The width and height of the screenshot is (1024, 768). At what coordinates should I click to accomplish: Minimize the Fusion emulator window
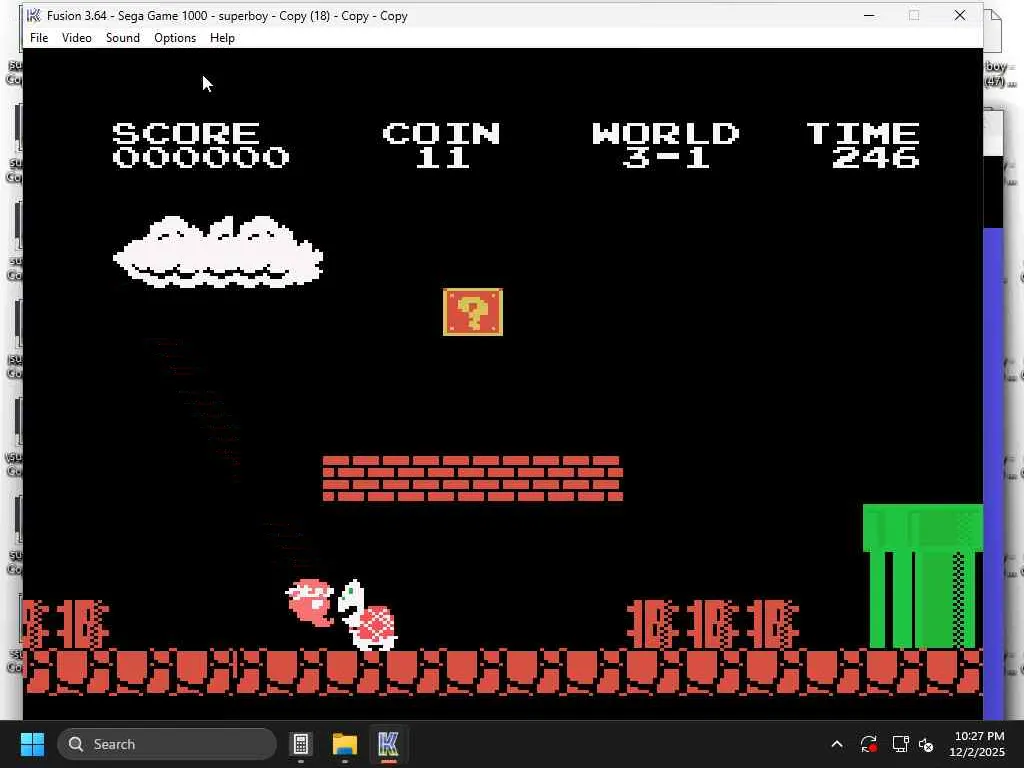pos(869,16)
